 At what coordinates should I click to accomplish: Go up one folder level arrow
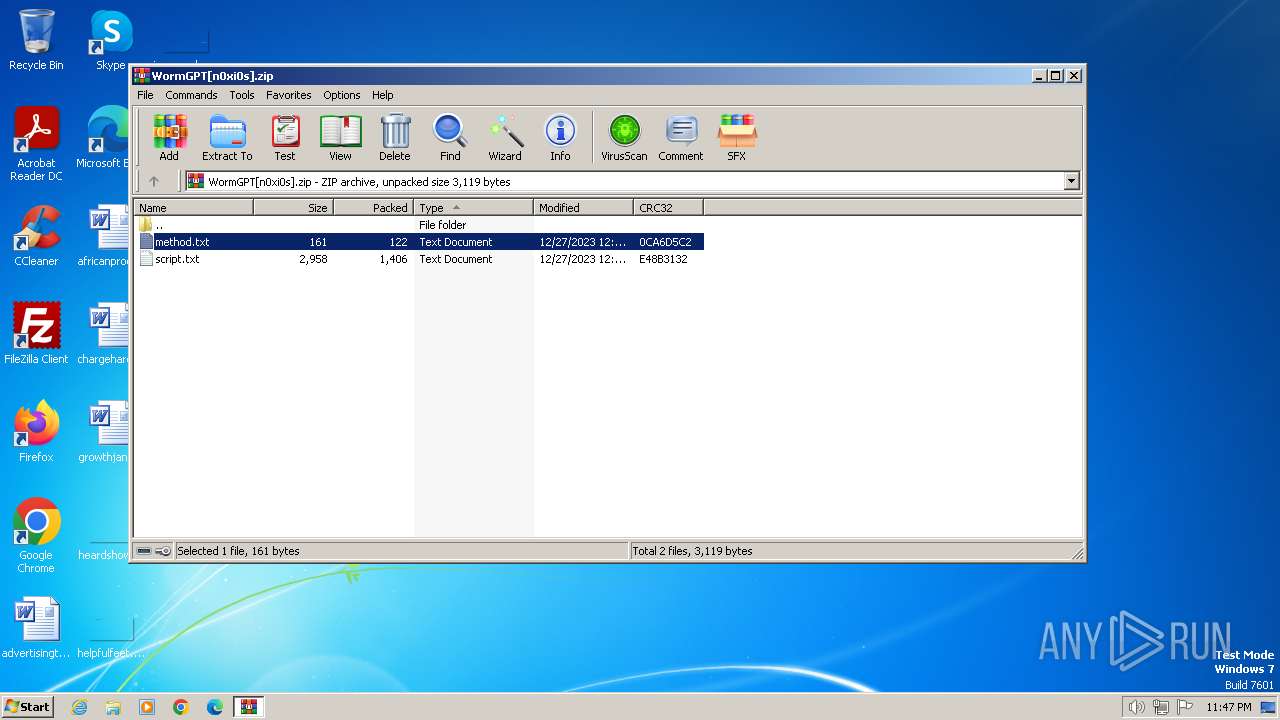153,181
